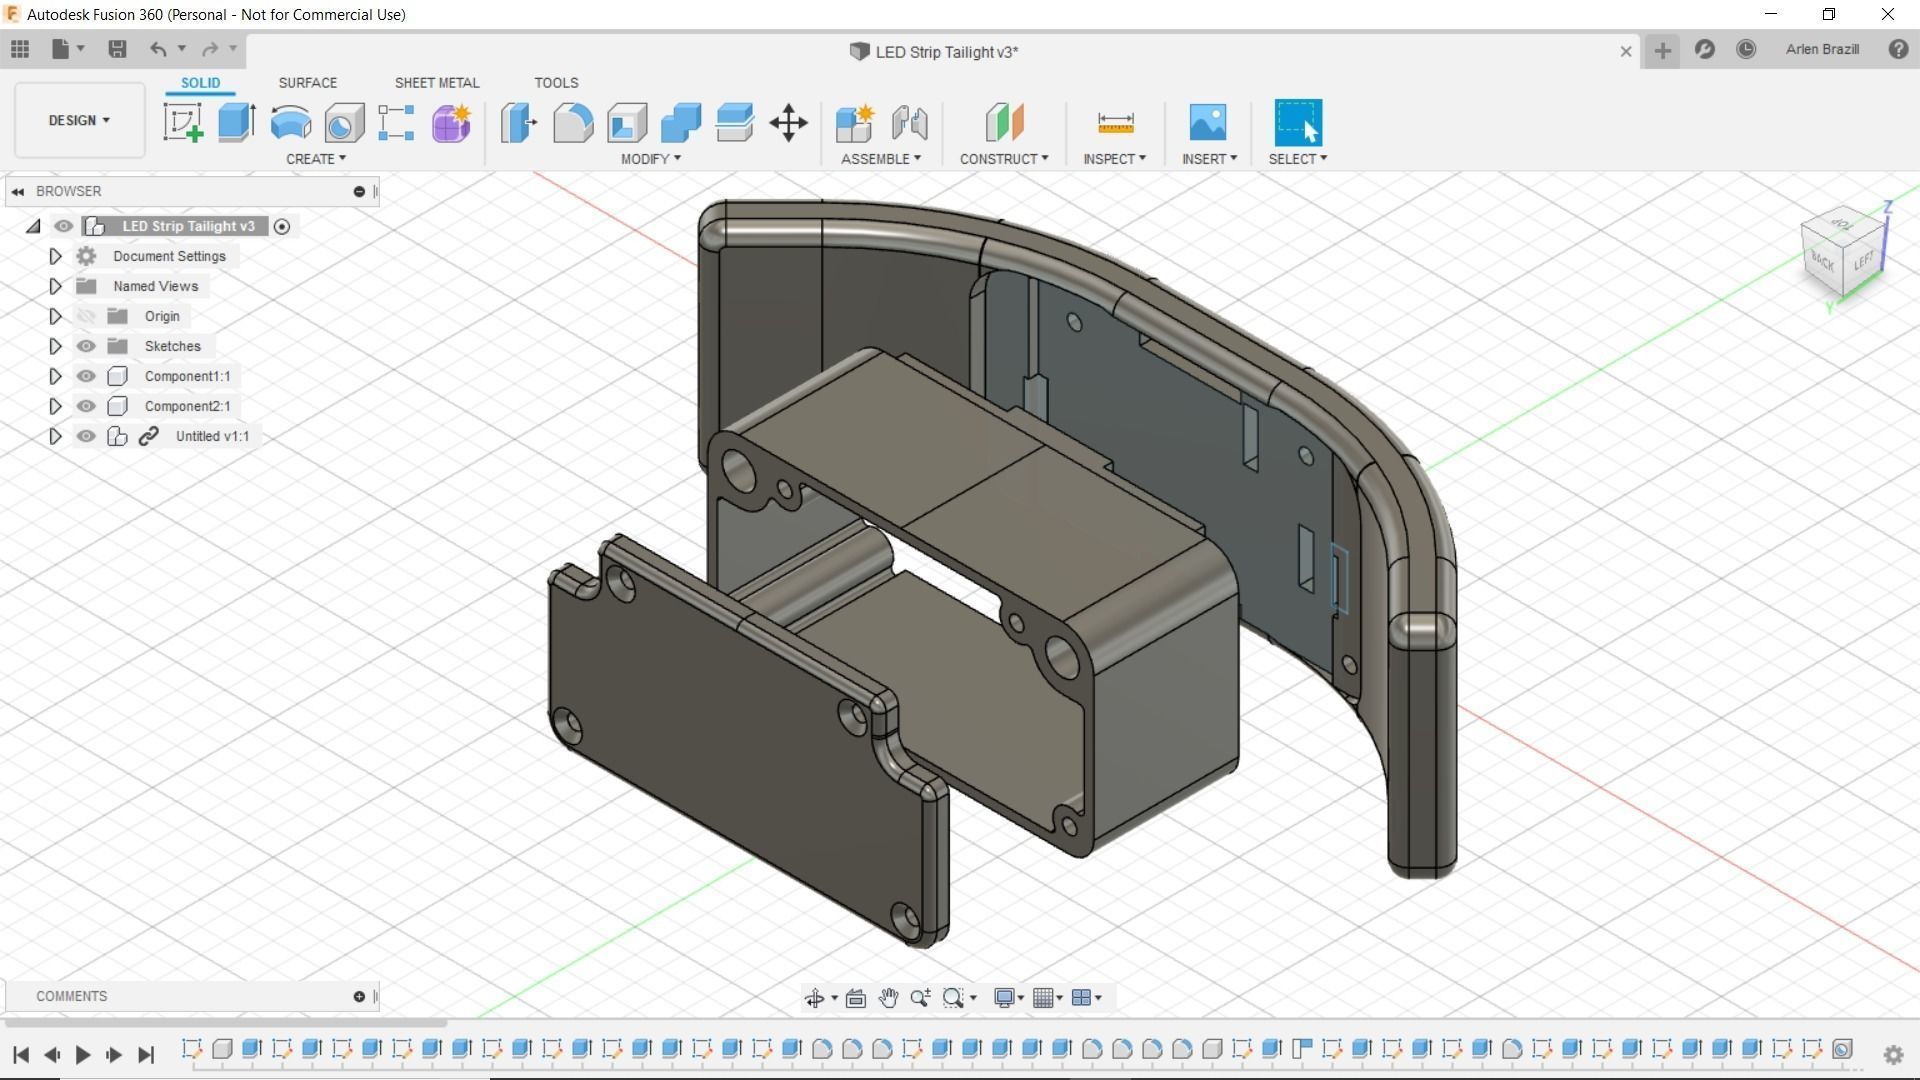Click the New Component icon
1920x1080 pixels.
pos(855,123)
